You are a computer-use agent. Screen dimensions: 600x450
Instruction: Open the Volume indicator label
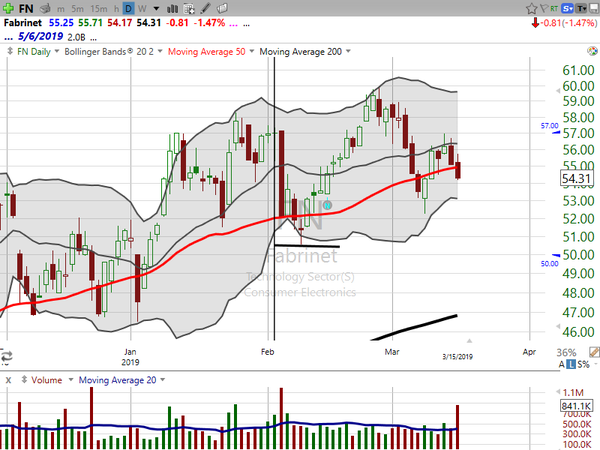(x=47, y=380)
